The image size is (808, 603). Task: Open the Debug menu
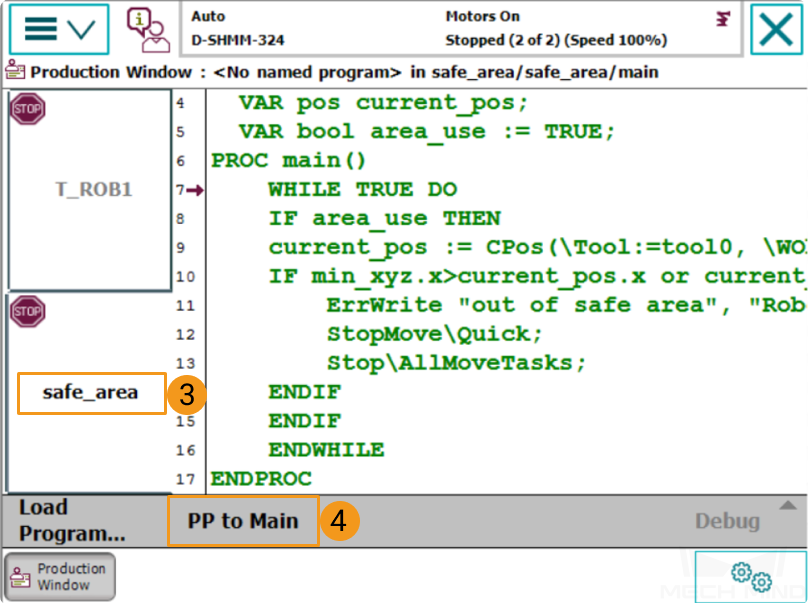[727, 521]
